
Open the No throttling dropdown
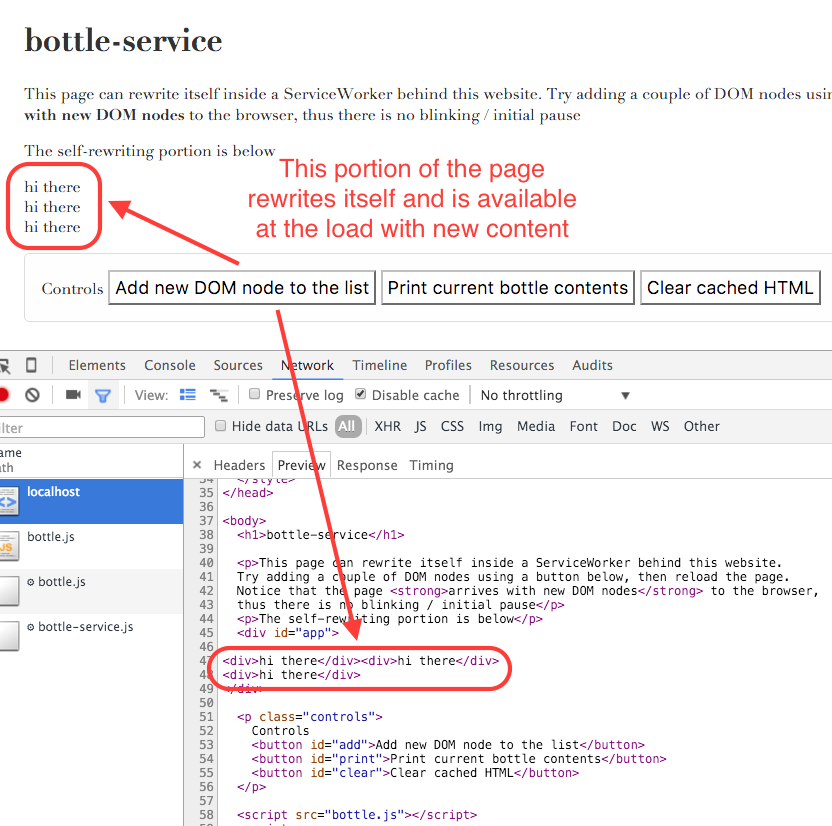555,395
